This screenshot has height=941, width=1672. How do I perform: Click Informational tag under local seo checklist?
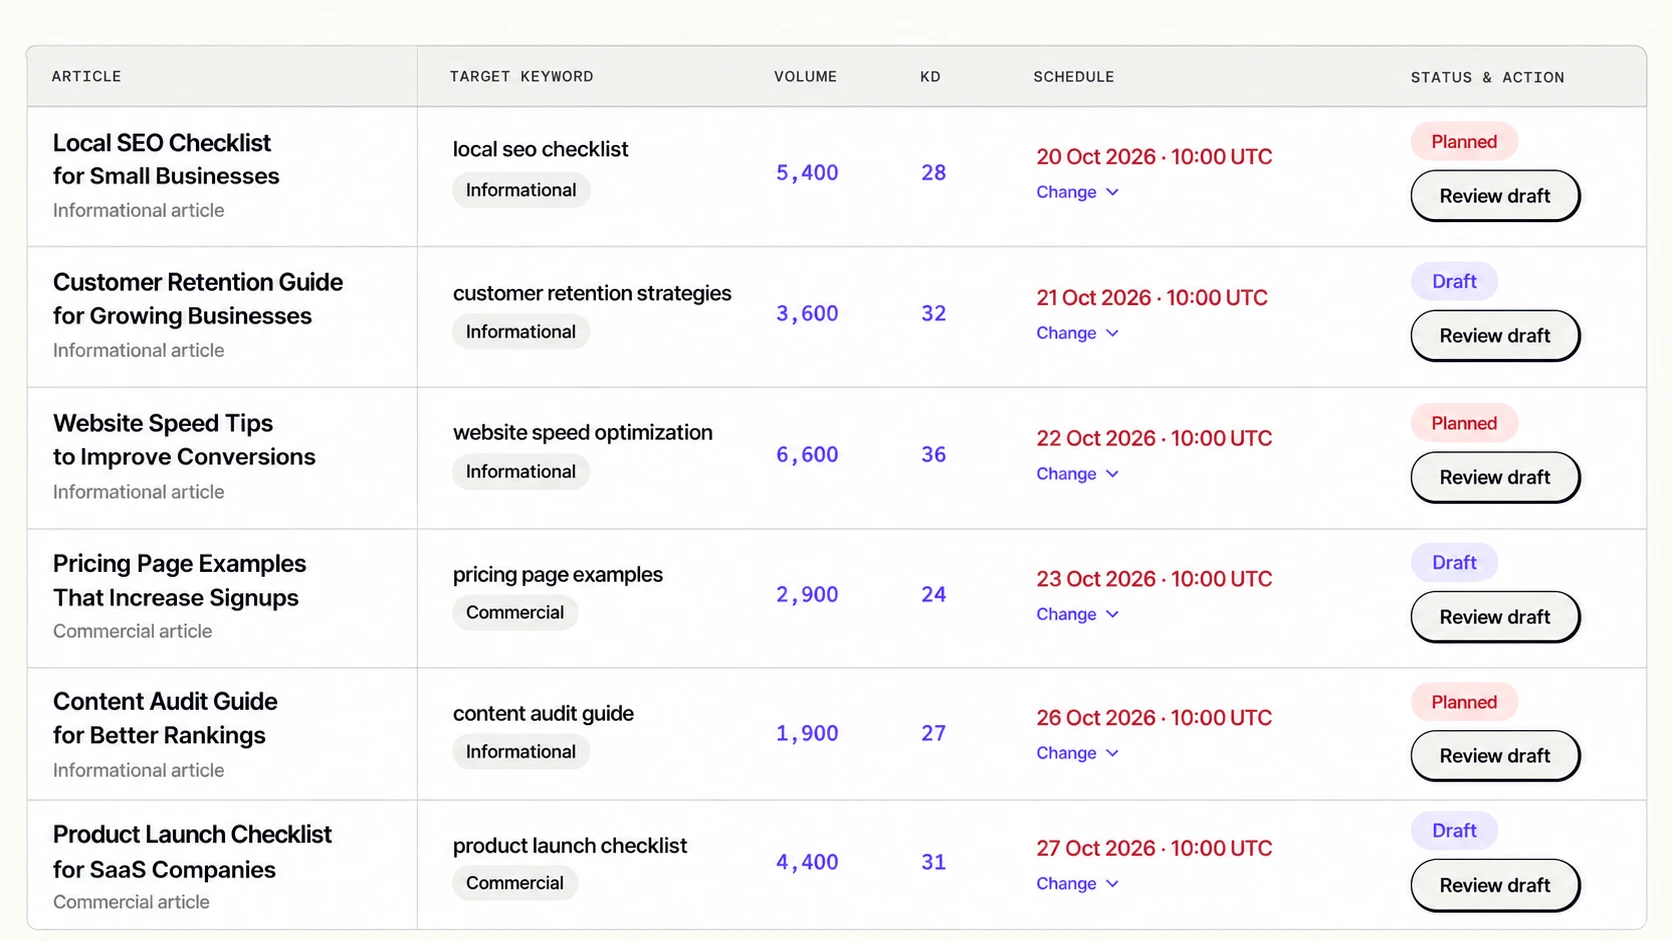click(x=521, y=190)
